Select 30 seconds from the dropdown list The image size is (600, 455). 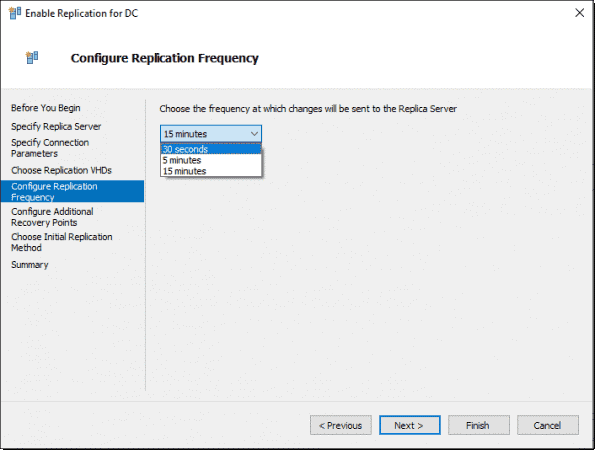(211, 149)
